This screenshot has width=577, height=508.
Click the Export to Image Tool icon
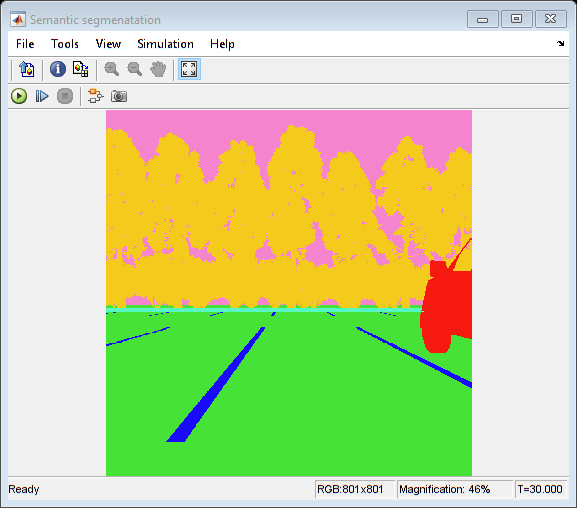(27, 69)
